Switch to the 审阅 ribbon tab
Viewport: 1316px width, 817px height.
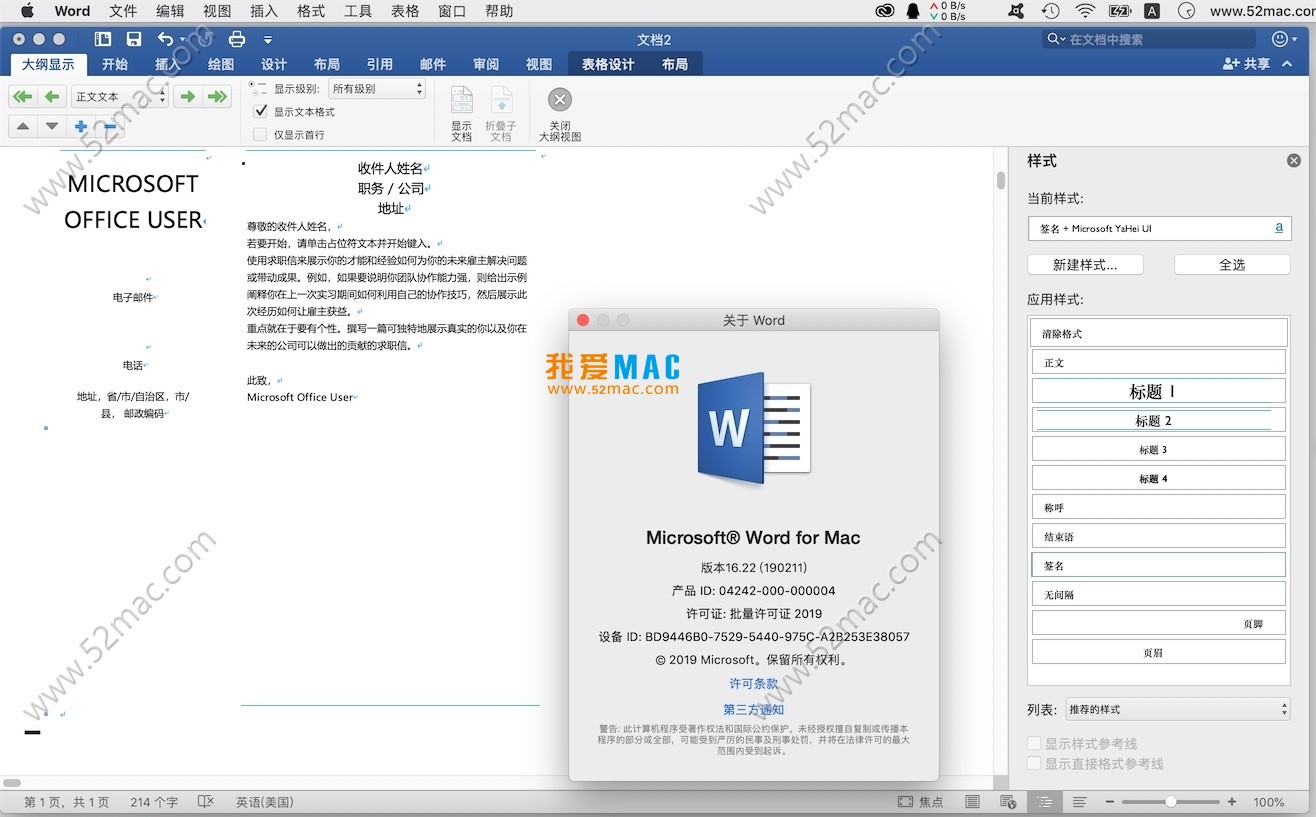(486, 64)
